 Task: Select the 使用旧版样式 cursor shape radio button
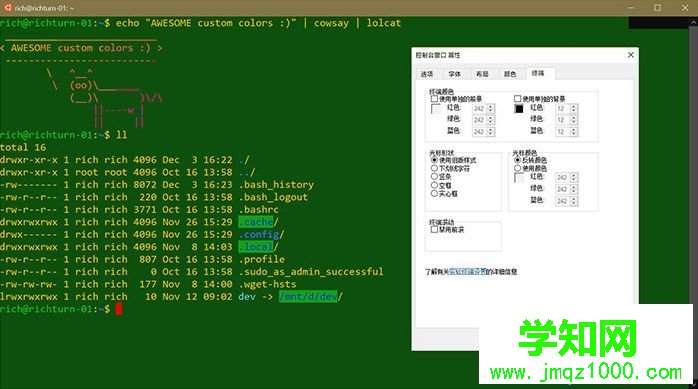[x=434, y=160]
